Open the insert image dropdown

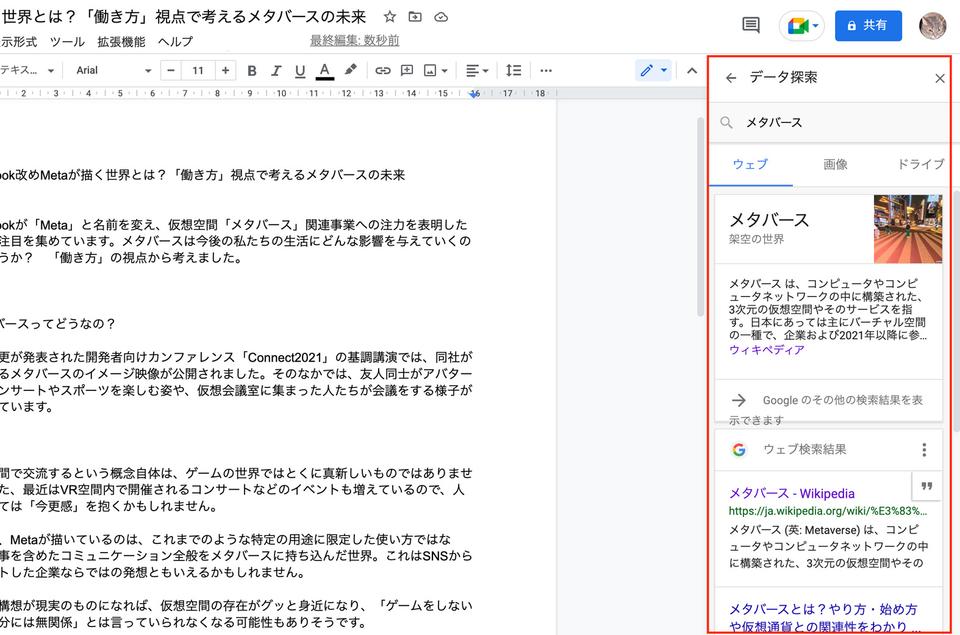[436, 70]
